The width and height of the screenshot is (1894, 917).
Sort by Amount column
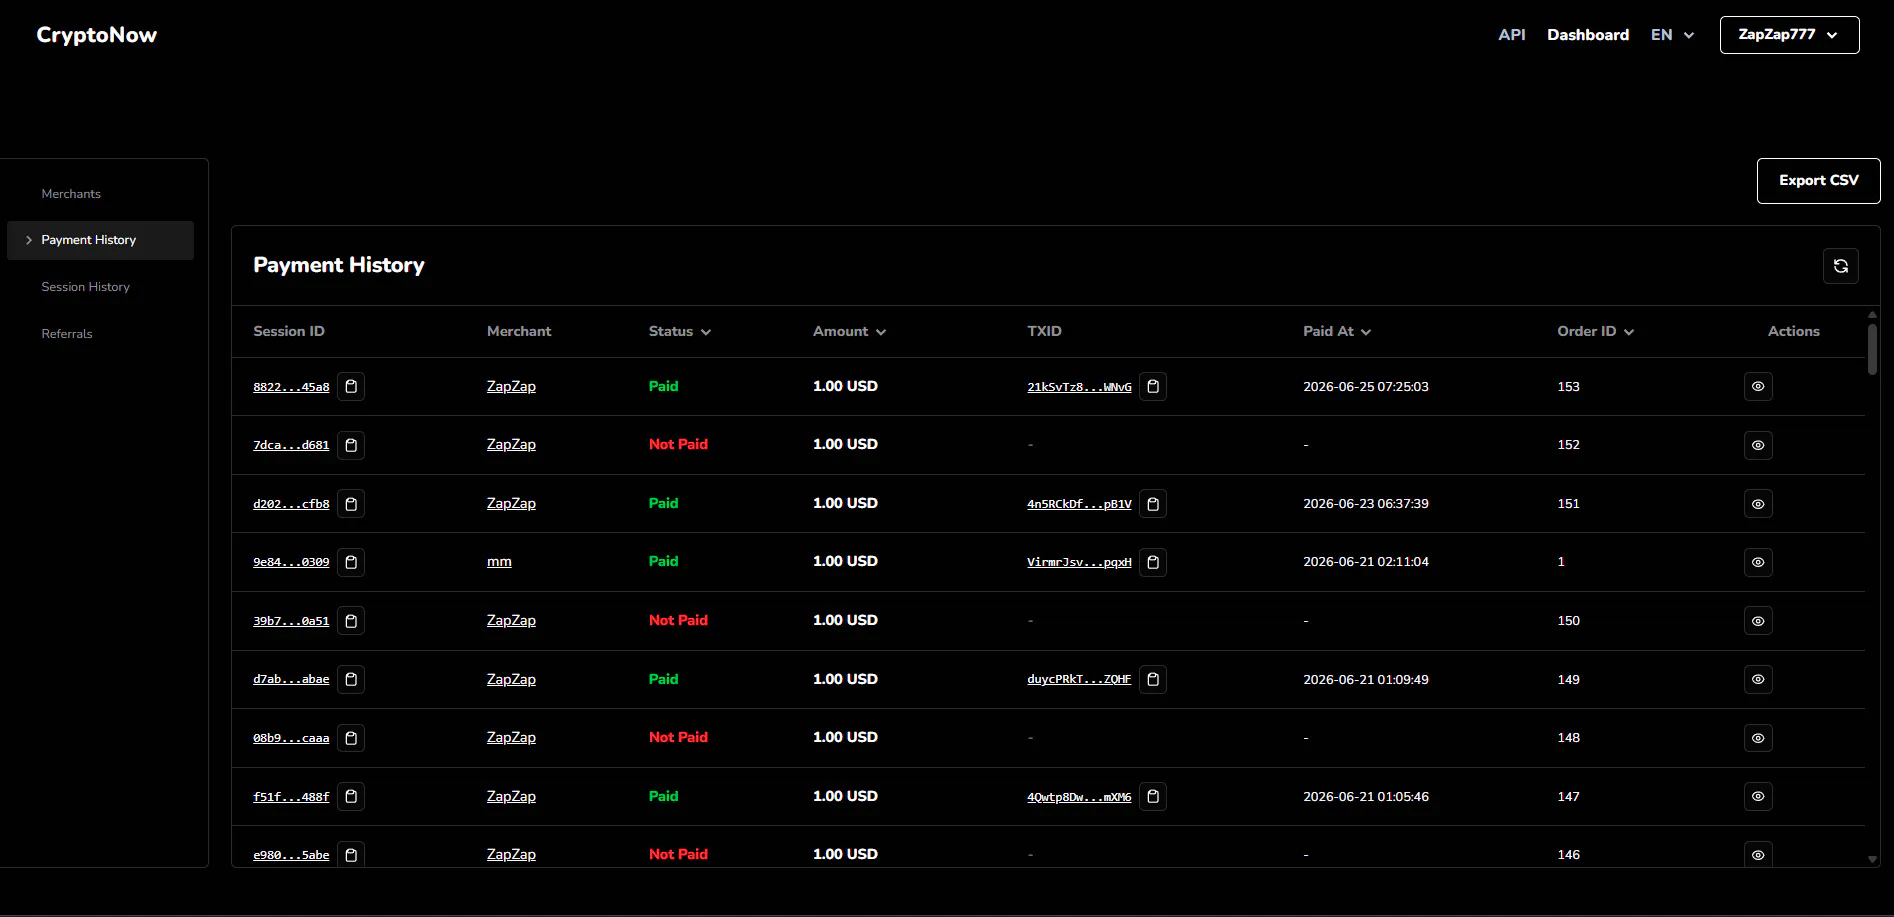coord(849,331)
